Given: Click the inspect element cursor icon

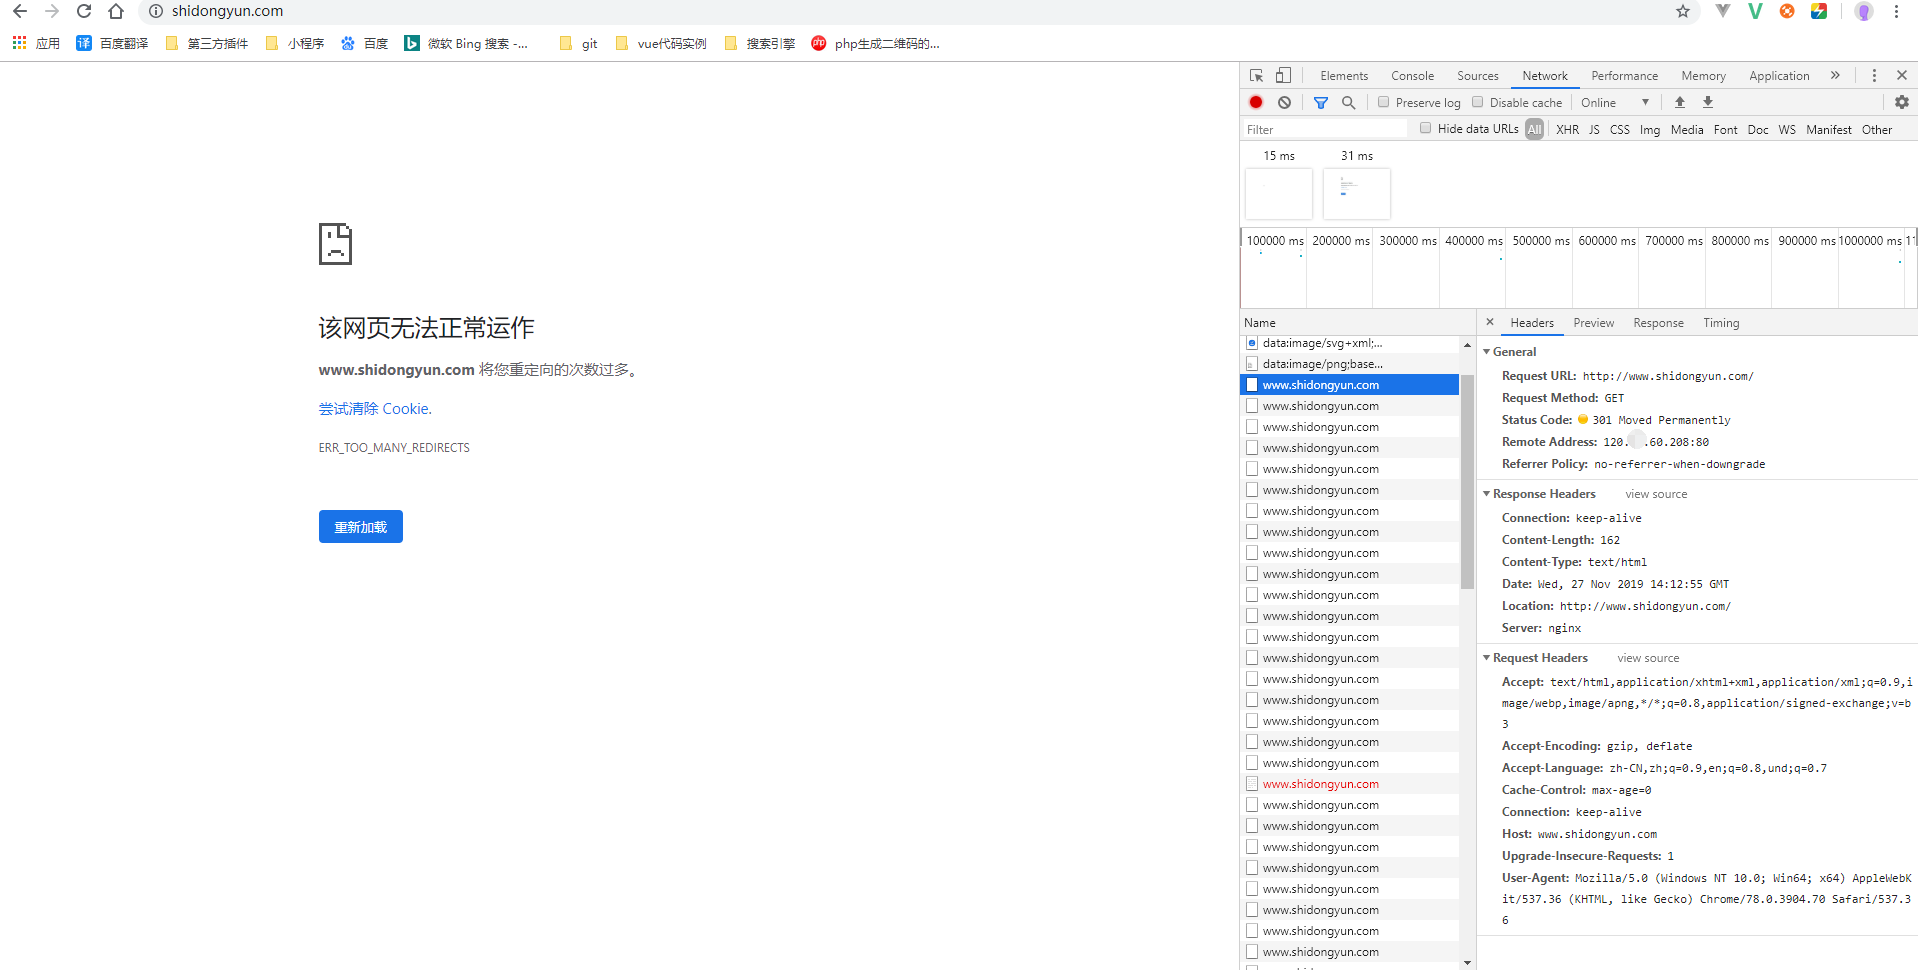Looking at the screenshot, I should [1256, 75].
